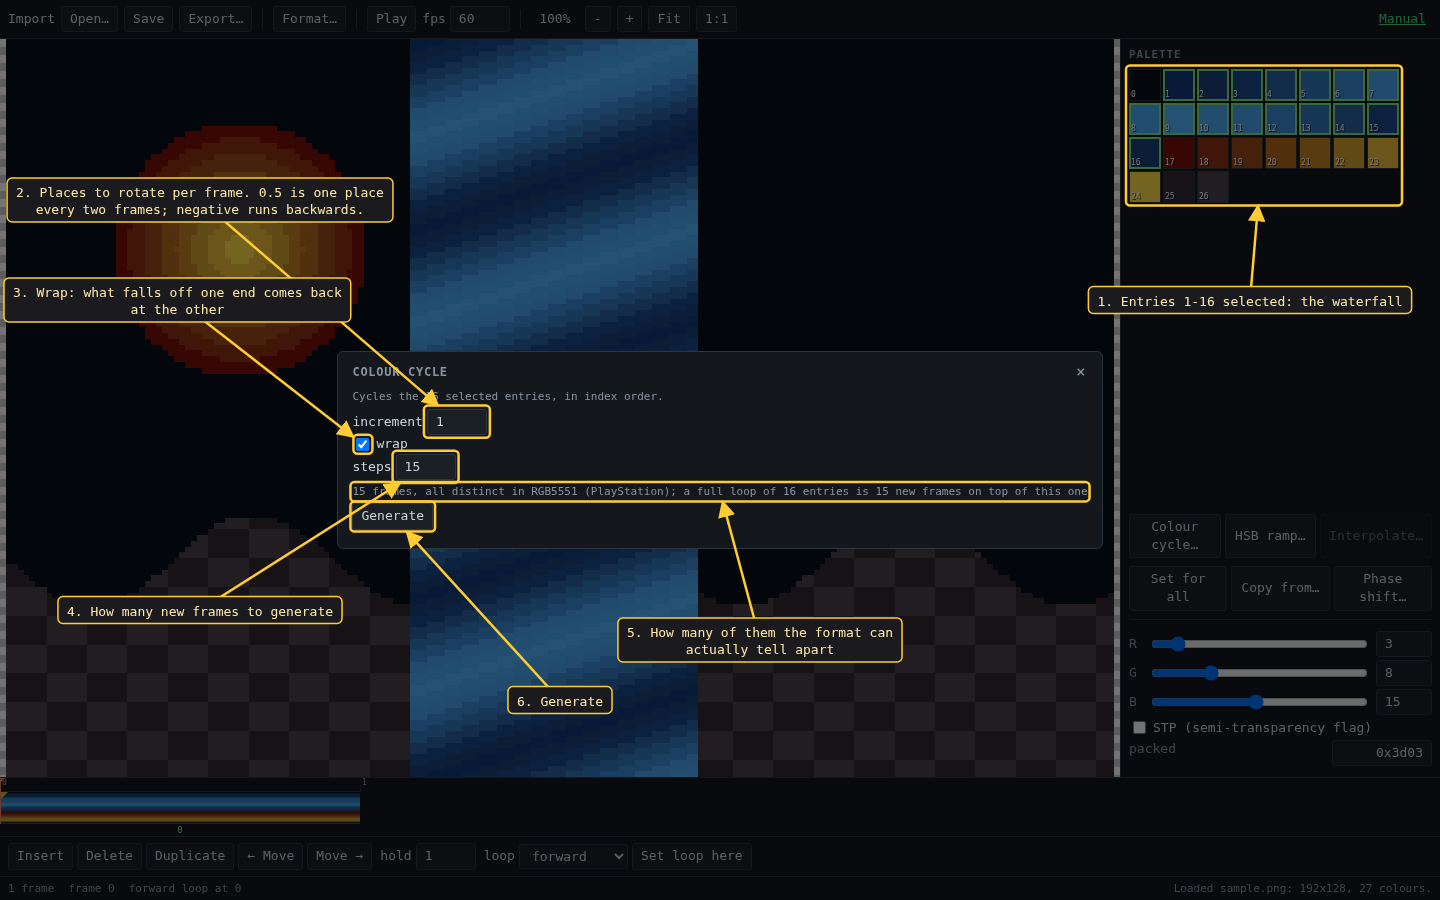Viewport: 1440px width, 900px height.
Task: Click the Colour cycle… button
Action: coord(1175,536)
